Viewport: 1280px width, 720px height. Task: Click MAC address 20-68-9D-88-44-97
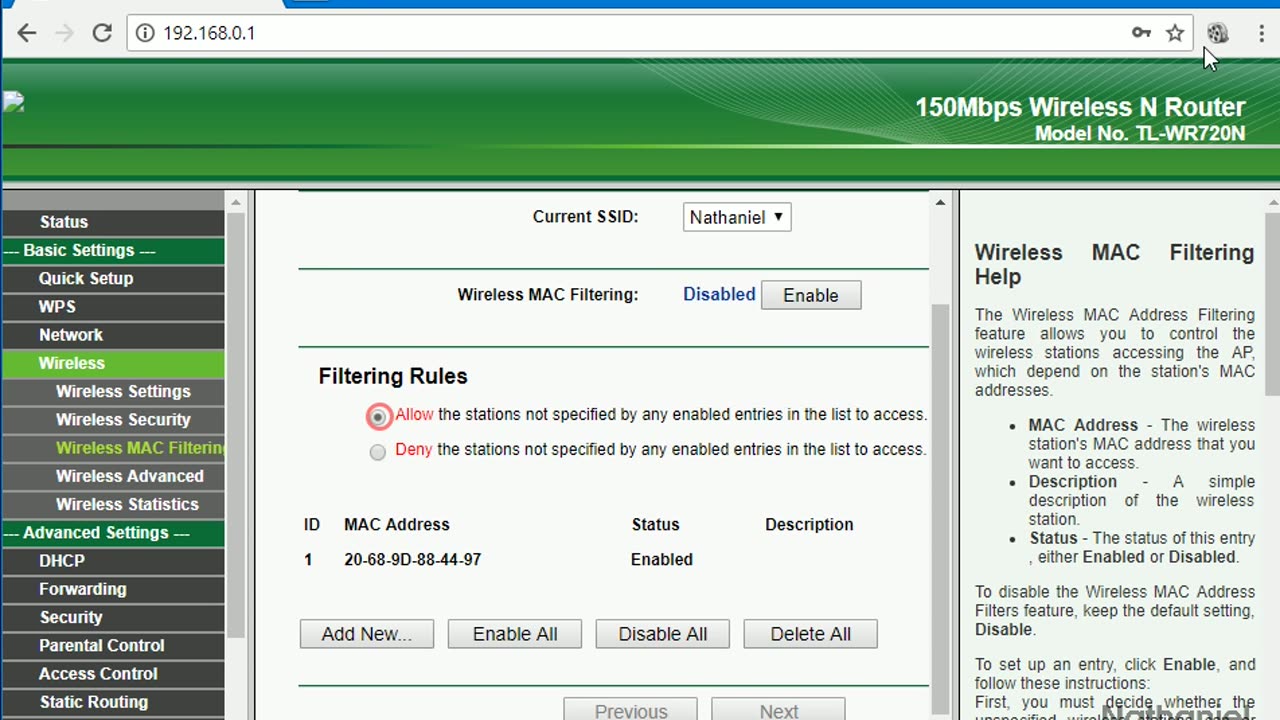[x=412, y=560]
